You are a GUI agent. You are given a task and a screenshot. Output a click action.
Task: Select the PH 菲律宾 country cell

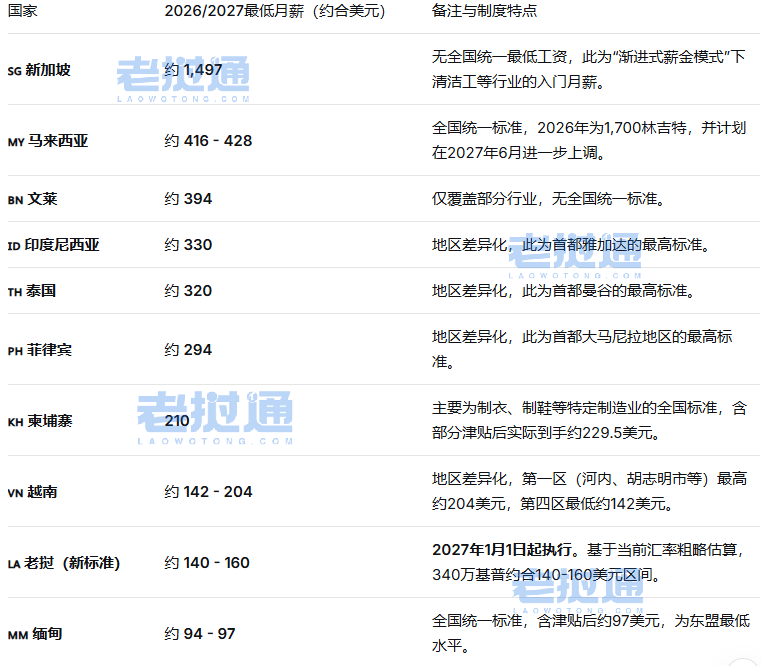pos(40,350)
